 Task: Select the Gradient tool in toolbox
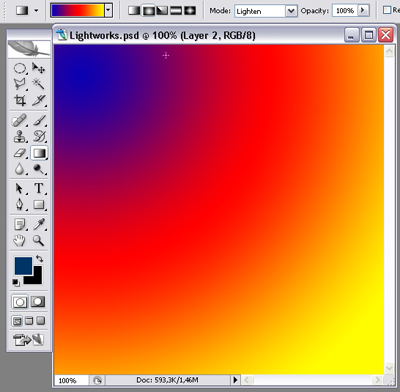click(39, 153)
